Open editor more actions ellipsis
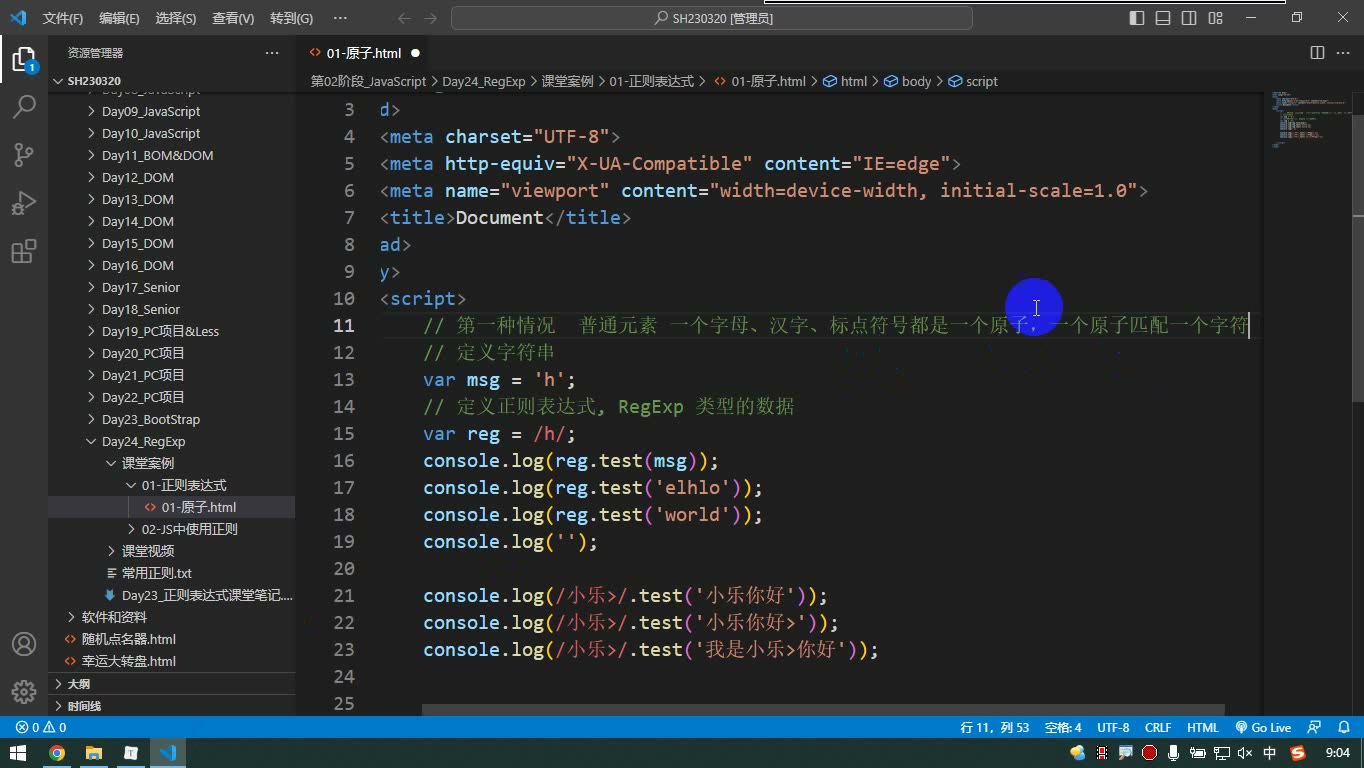Screen dimensions: 1364x768 1343,53
